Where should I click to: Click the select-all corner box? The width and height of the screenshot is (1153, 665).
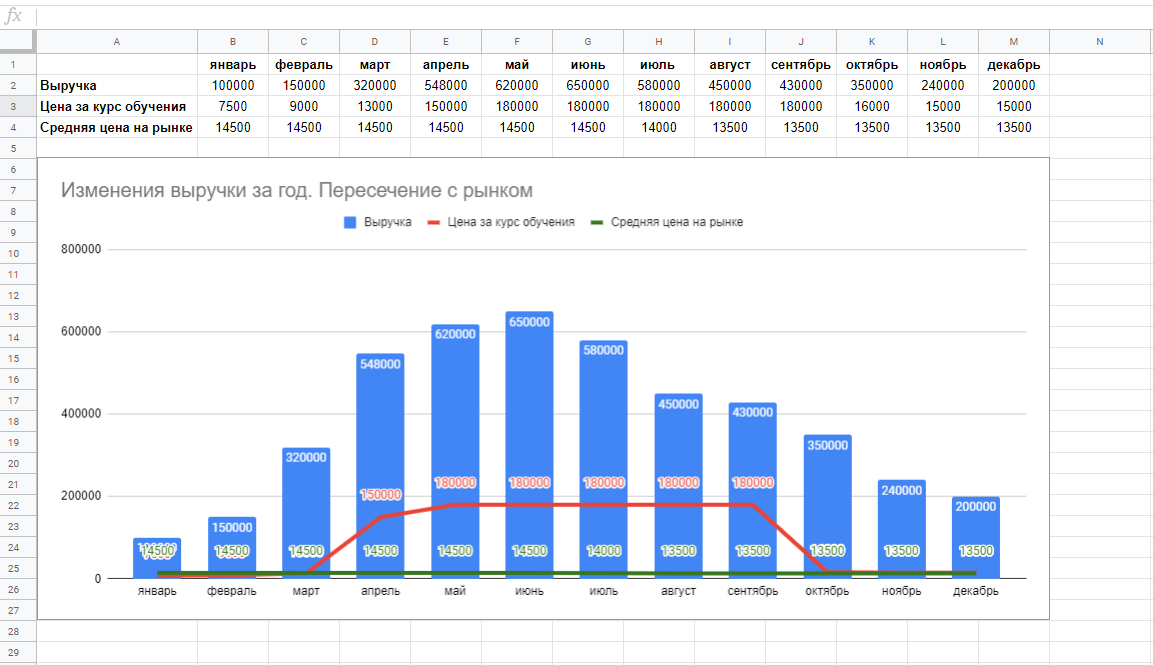coord(17,41)
